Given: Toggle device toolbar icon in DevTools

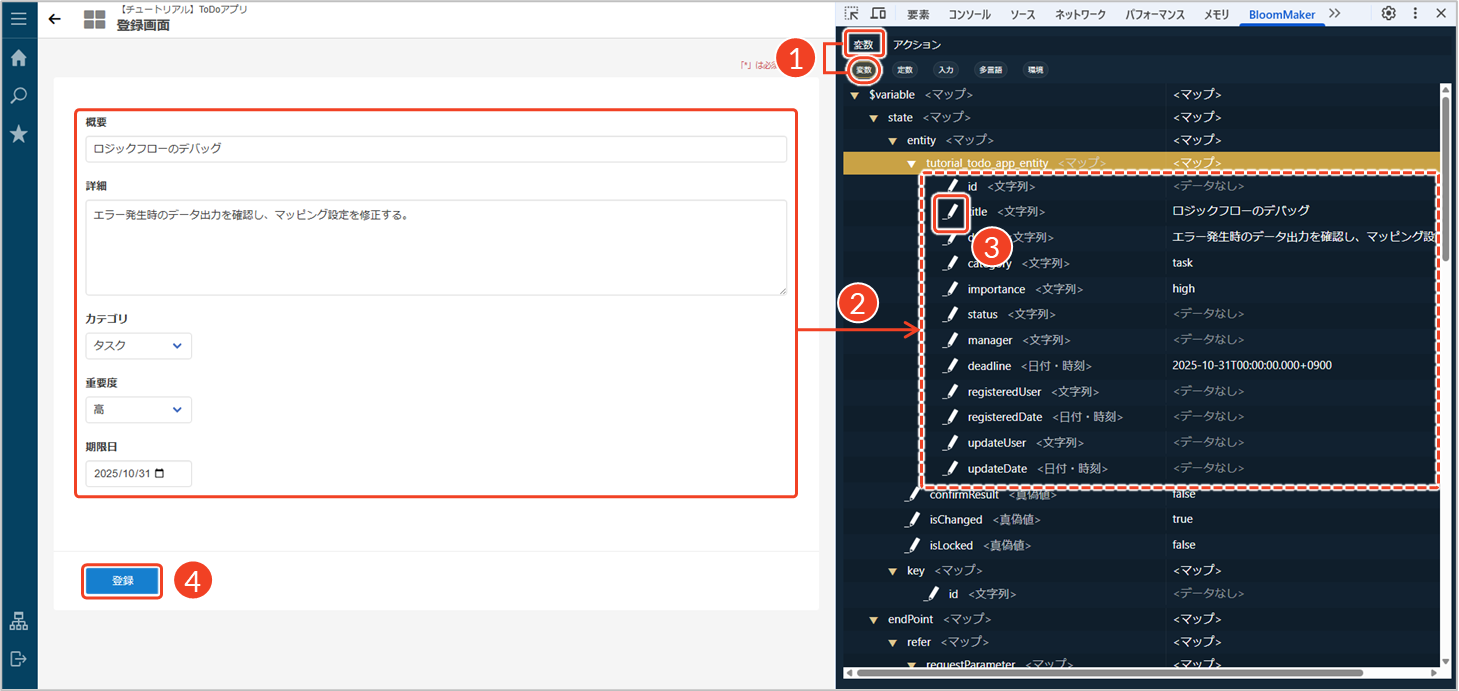Looking at the screenshot, I should coord(878,14).
